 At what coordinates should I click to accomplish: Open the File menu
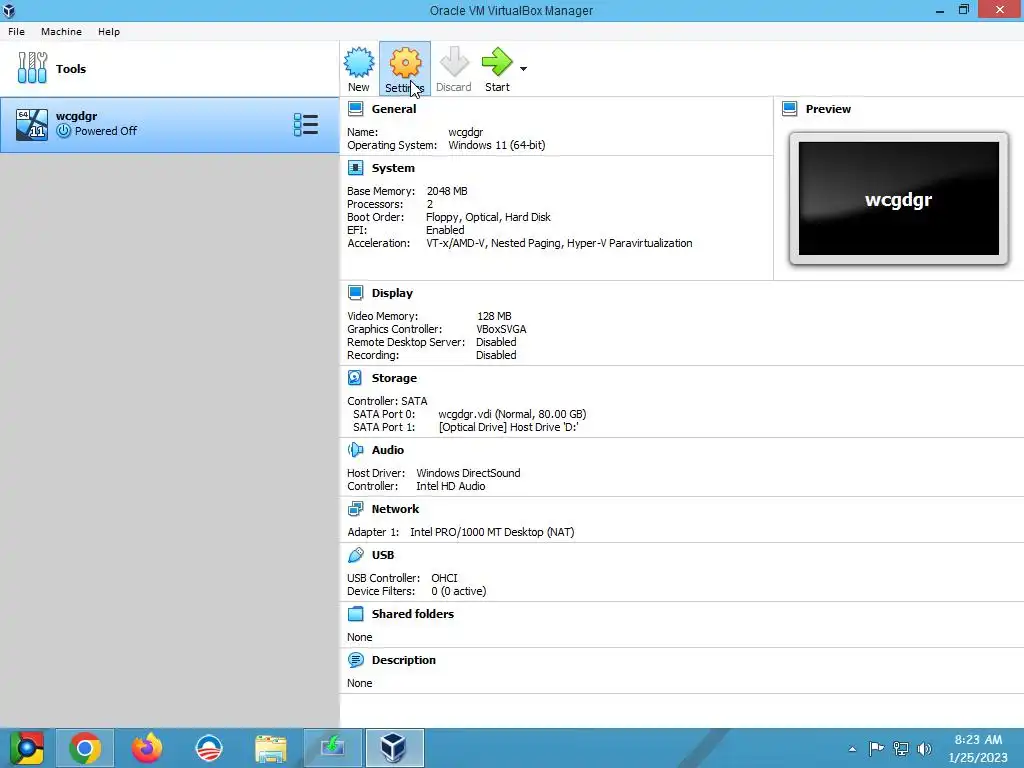(16, 31)
